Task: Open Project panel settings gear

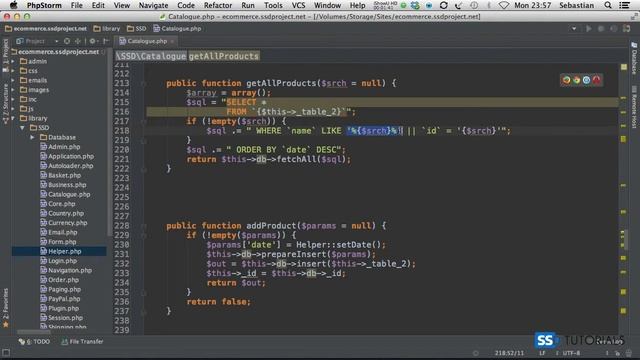Action: pos(93,41)
